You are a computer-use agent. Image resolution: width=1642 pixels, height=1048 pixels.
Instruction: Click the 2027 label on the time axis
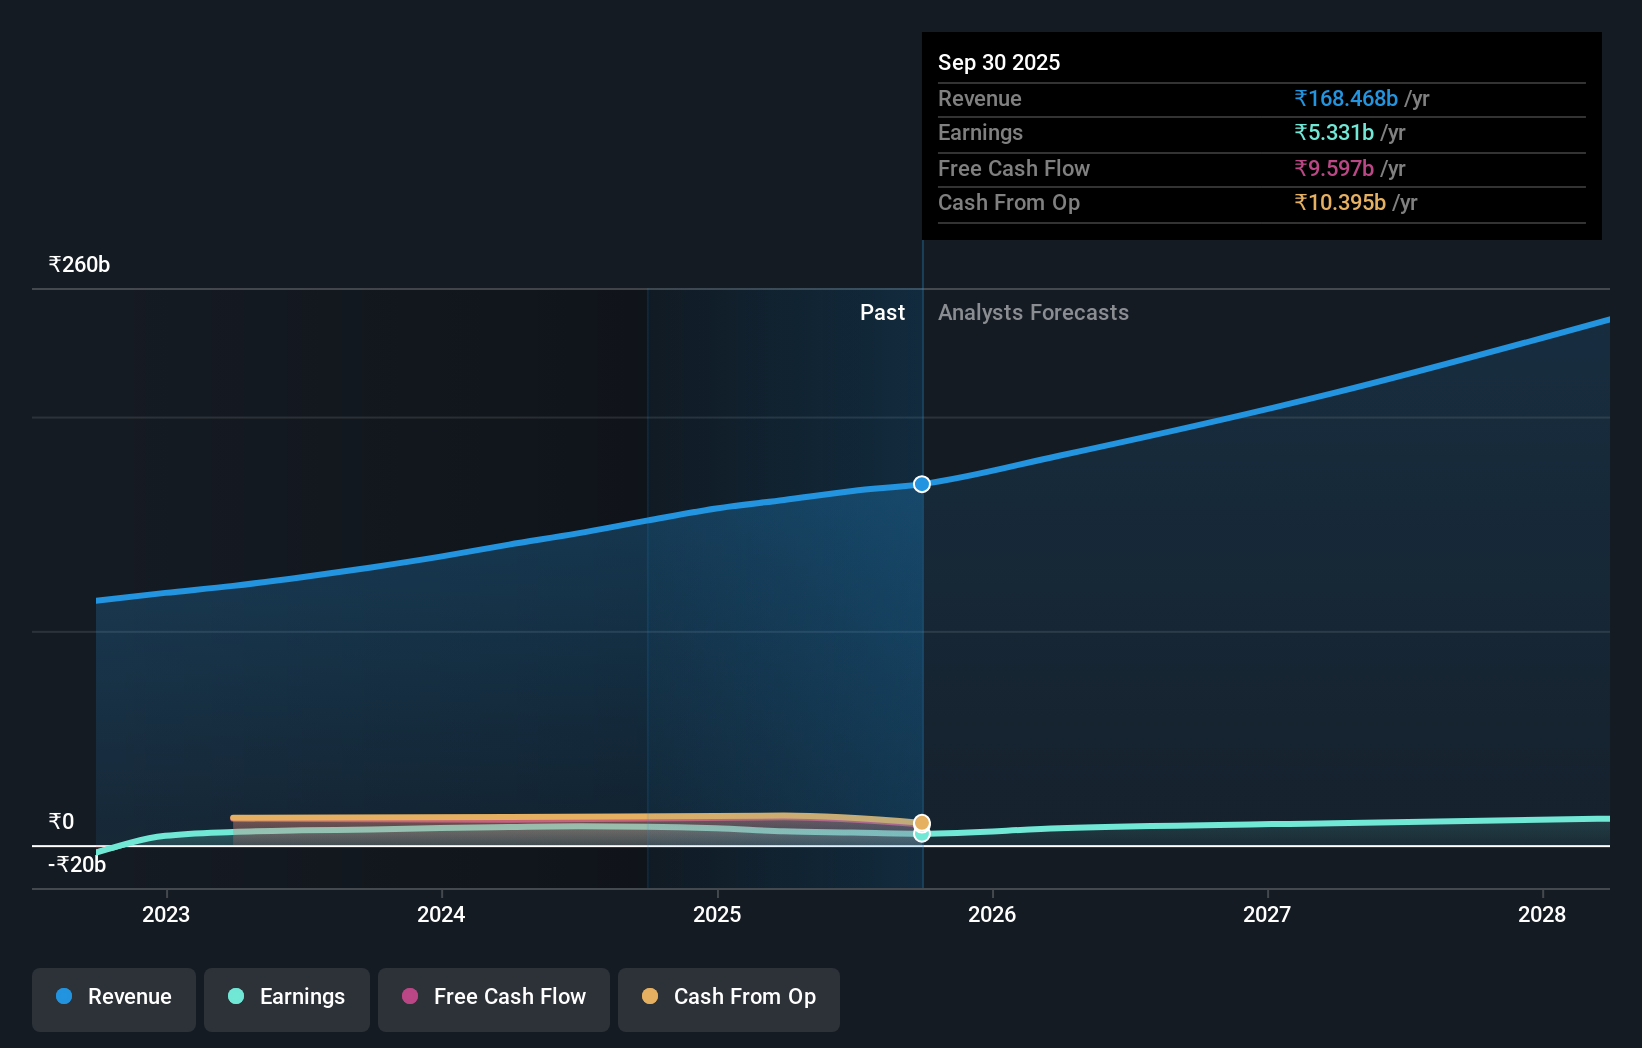pos(1267,914)
